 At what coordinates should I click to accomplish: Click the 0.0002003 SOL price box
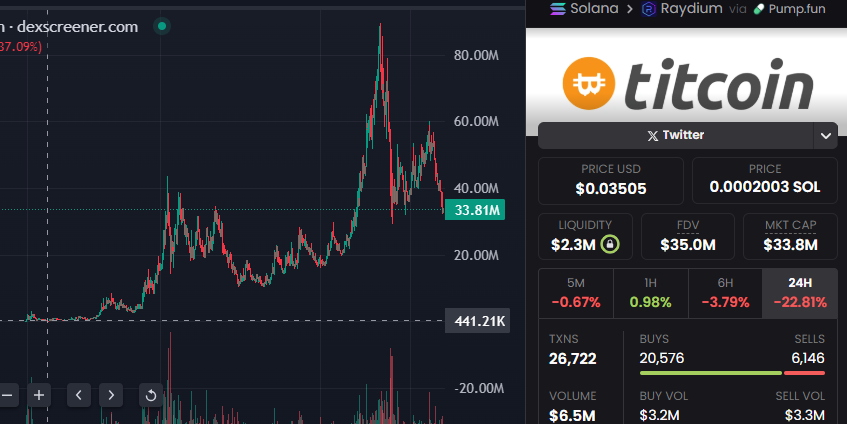pyautogui.click(x=765, y=180)
